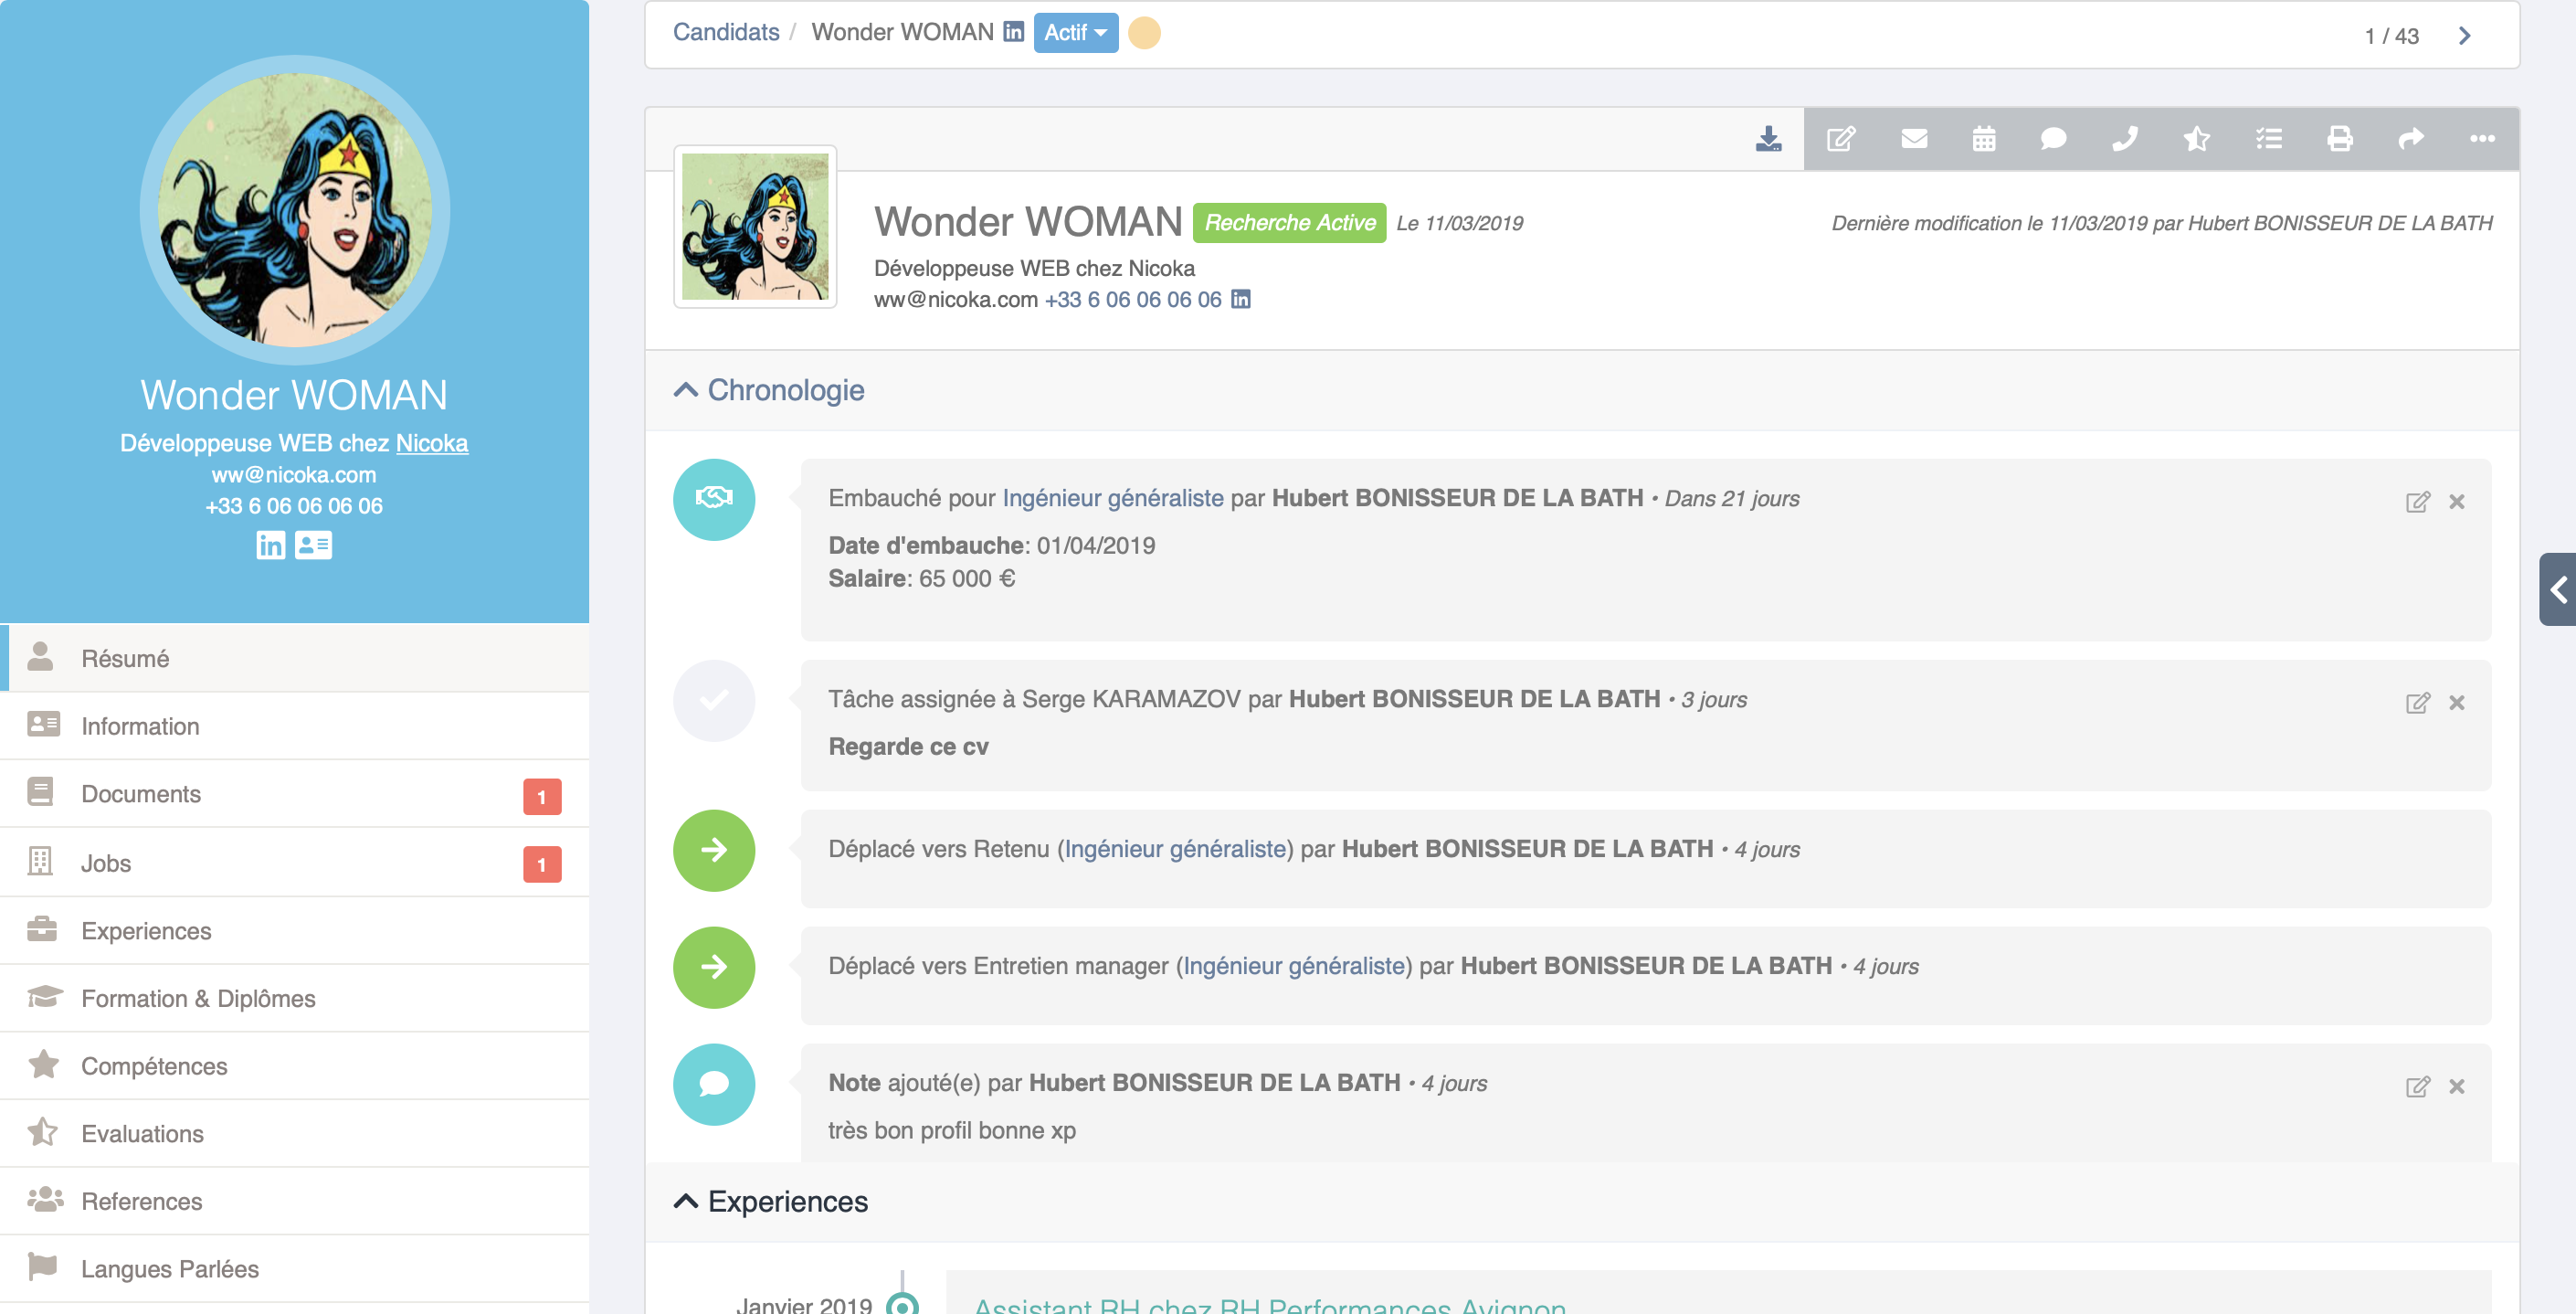Delete the Note ajouté(e) timeline entry

2456,1086
